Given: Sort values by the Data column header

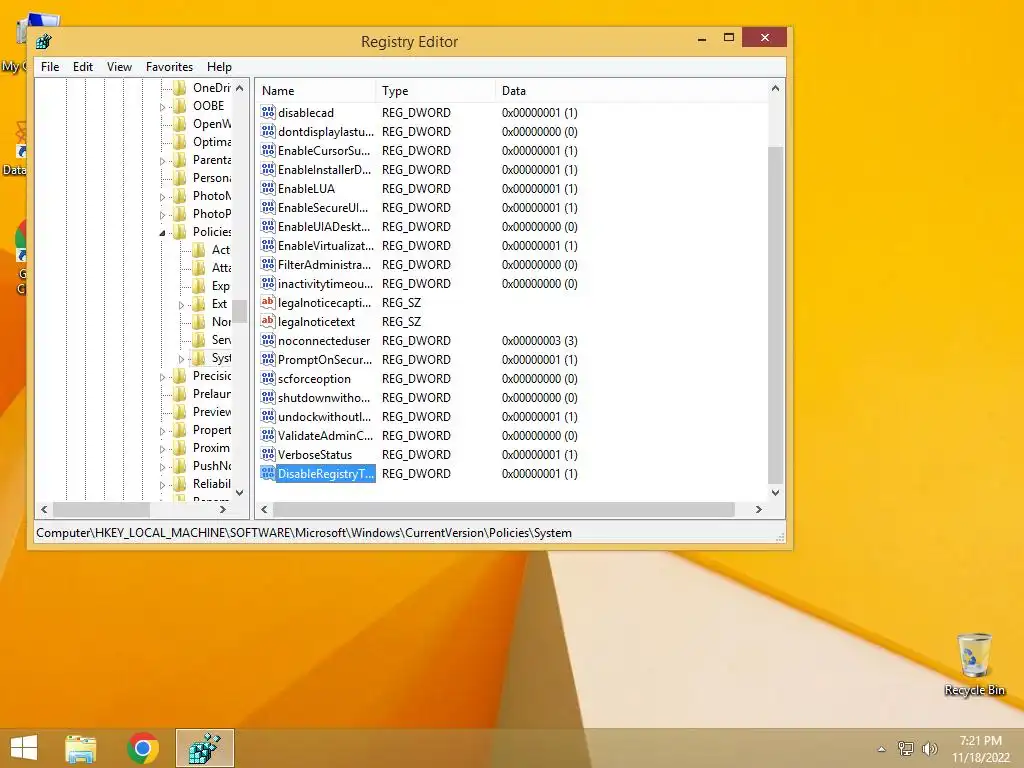Looking at the screenshot, I should coord(630,91).
